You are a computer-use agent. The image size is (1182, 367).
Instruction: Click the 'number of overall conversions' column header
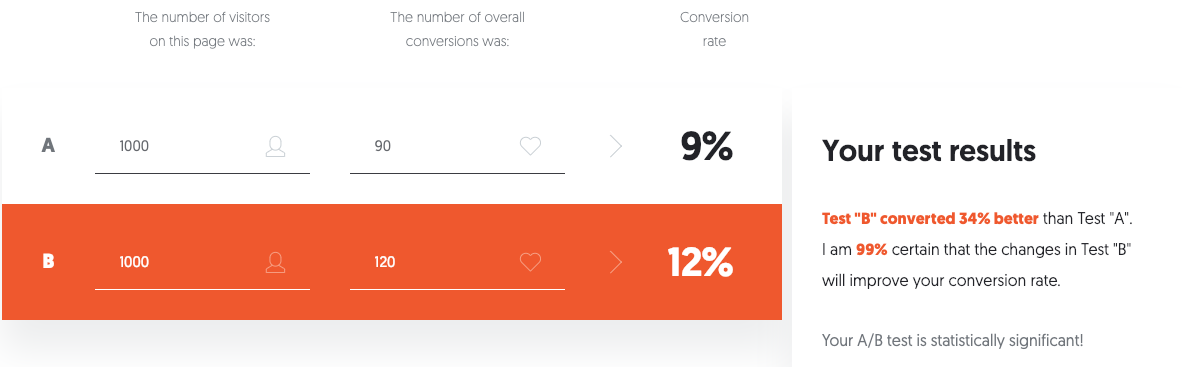[457, 29]
